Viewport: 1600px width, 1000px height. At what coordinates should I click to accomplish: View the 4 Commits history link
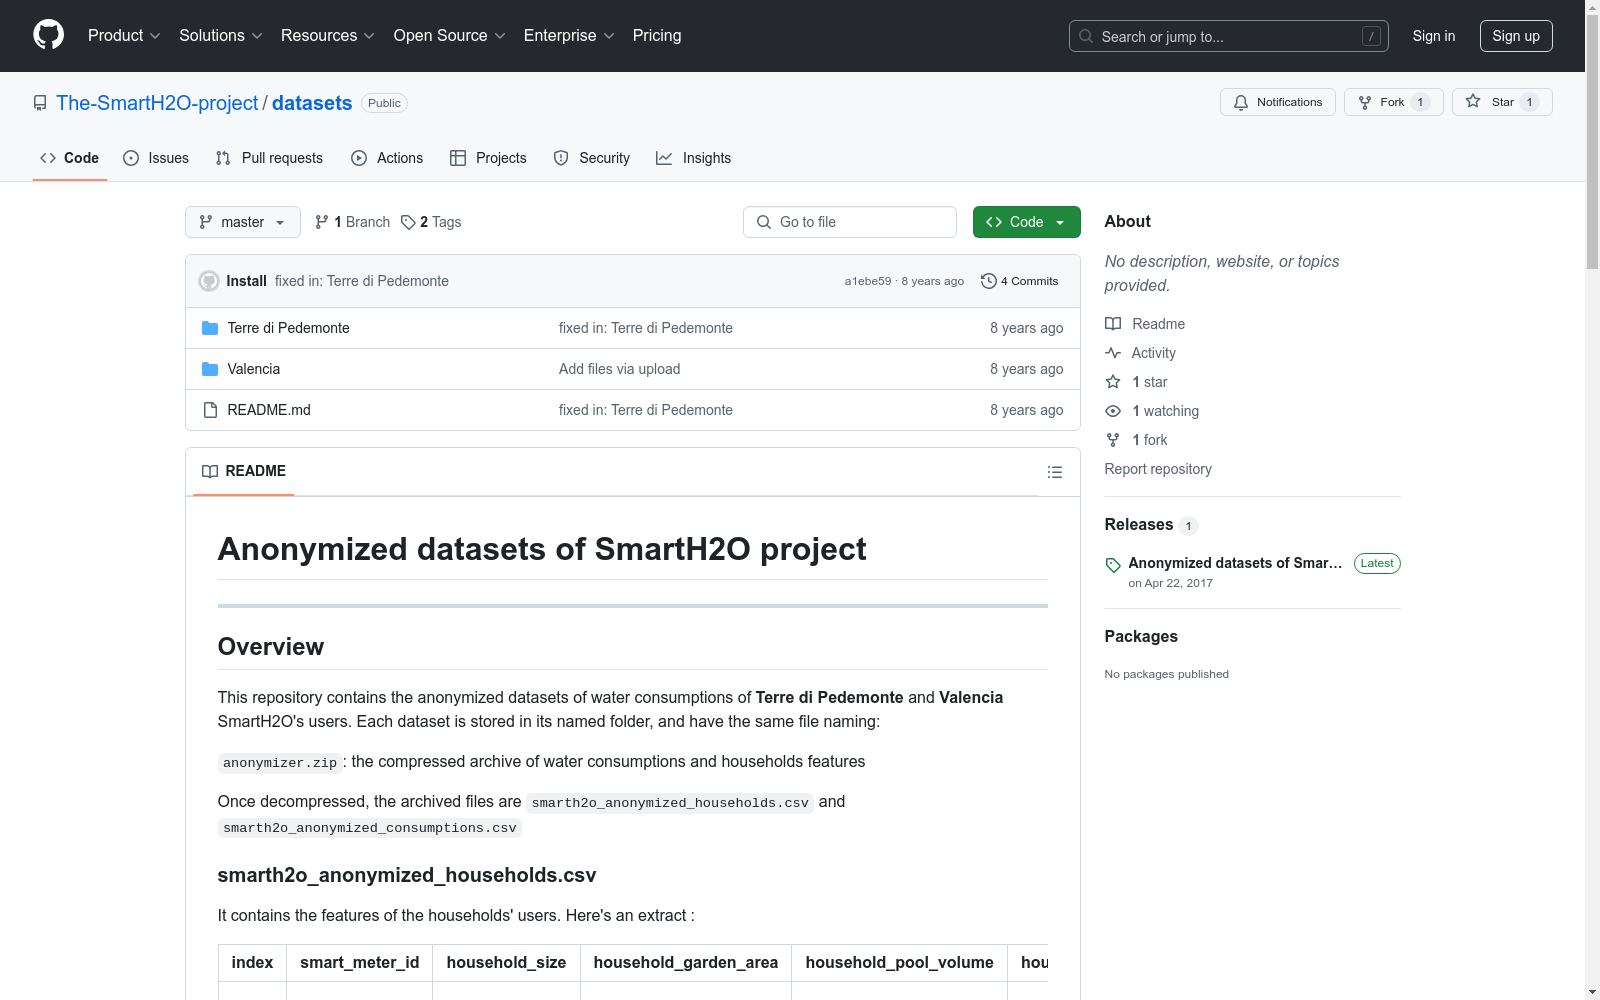(1020, 281)
